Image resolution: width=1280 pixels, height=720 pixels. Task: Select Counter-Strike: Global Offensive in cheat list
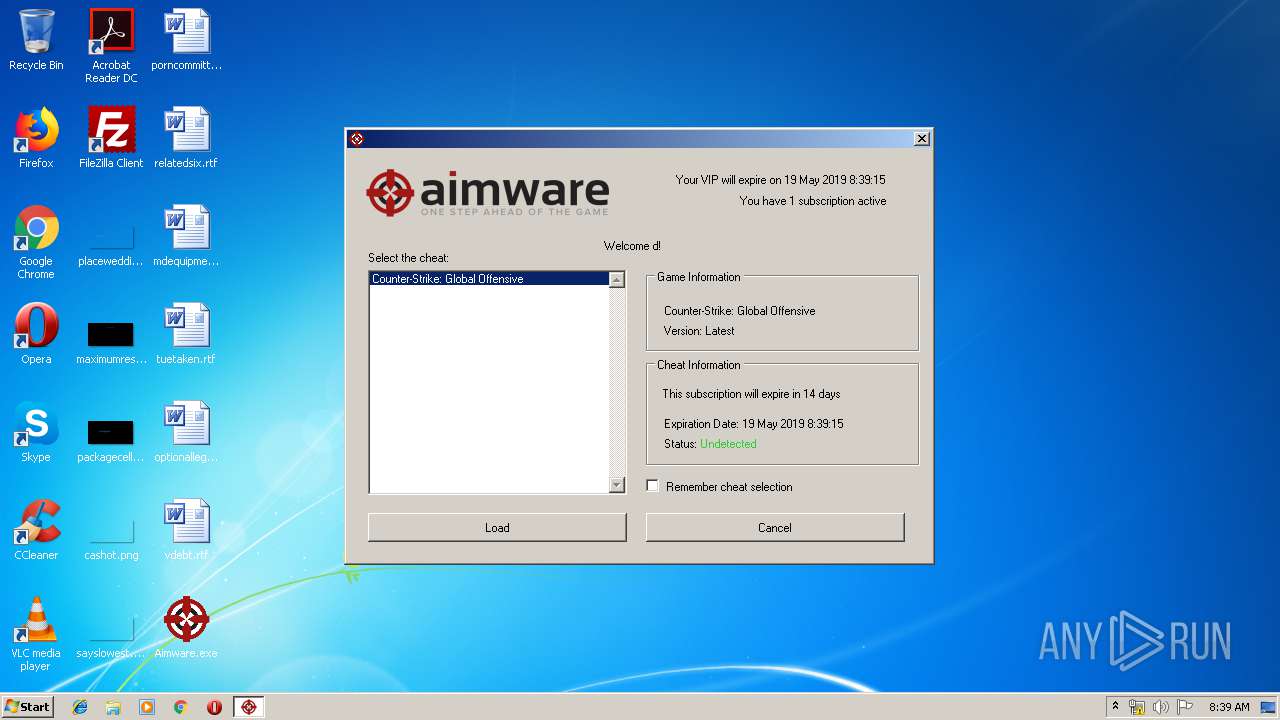(x=489, y=279)
